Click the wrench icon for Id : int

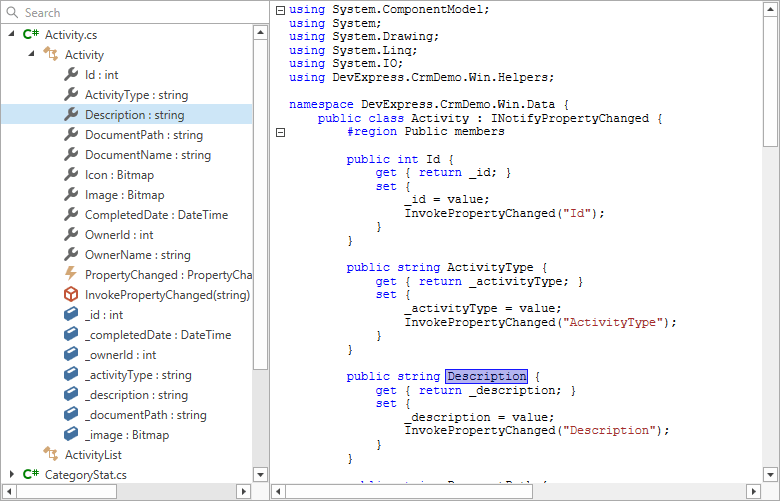[x=71, y=74]
